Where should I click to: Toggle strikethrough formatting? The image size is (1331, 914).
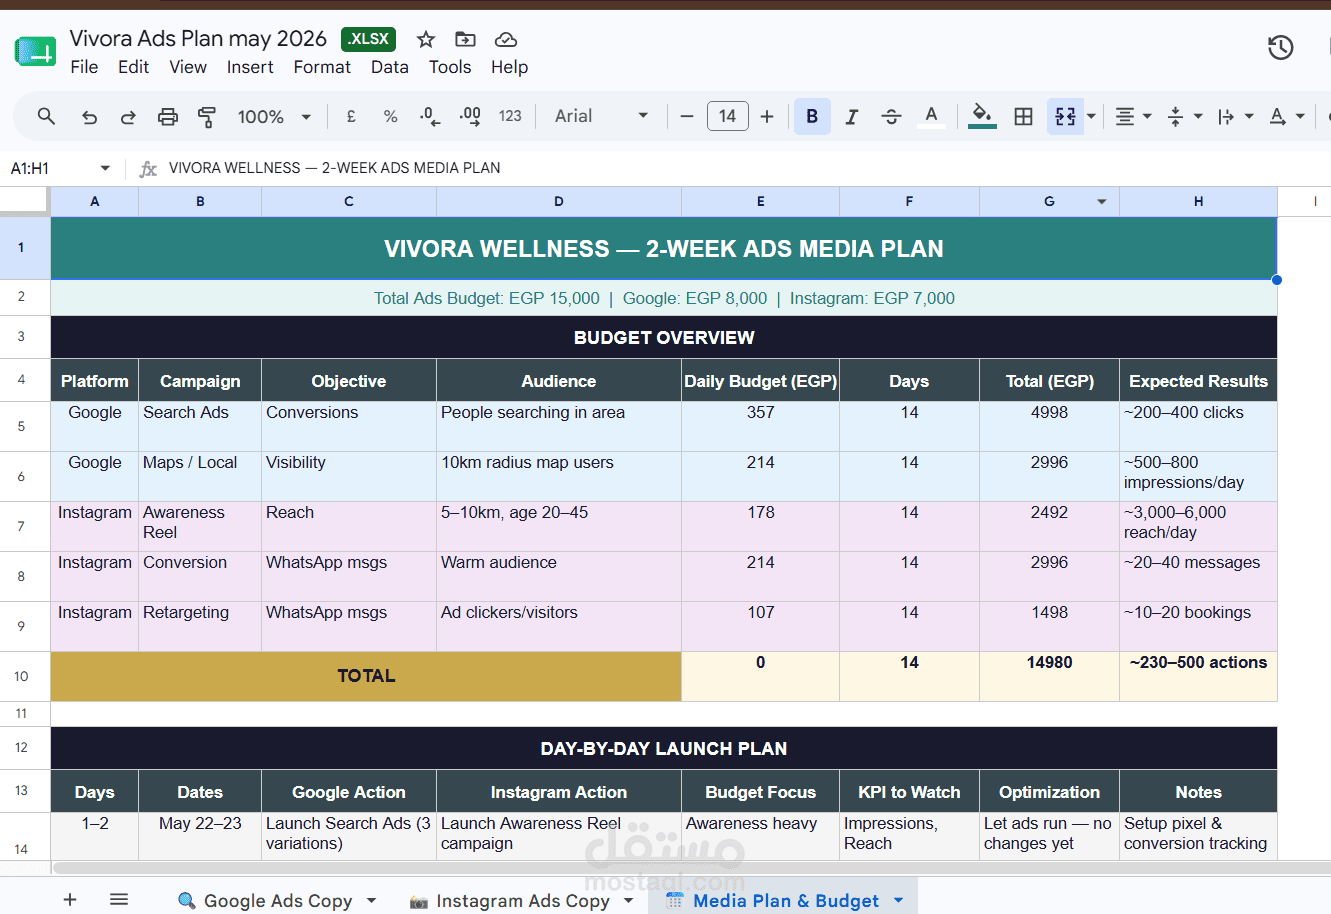coord(891,117)
